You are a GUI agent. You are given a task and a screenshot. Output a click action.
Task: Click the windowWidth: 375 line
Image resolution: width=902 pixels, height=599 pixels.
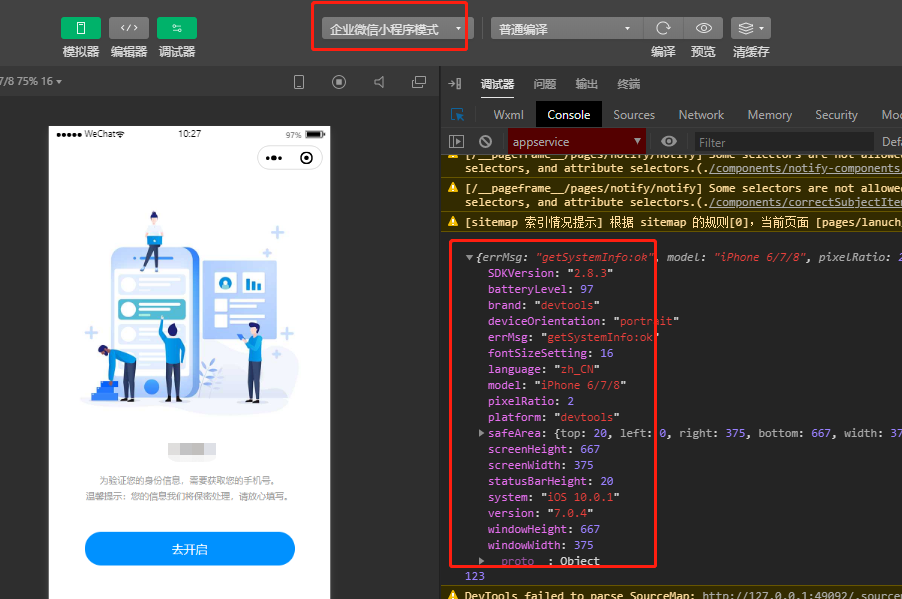point(540,545)
